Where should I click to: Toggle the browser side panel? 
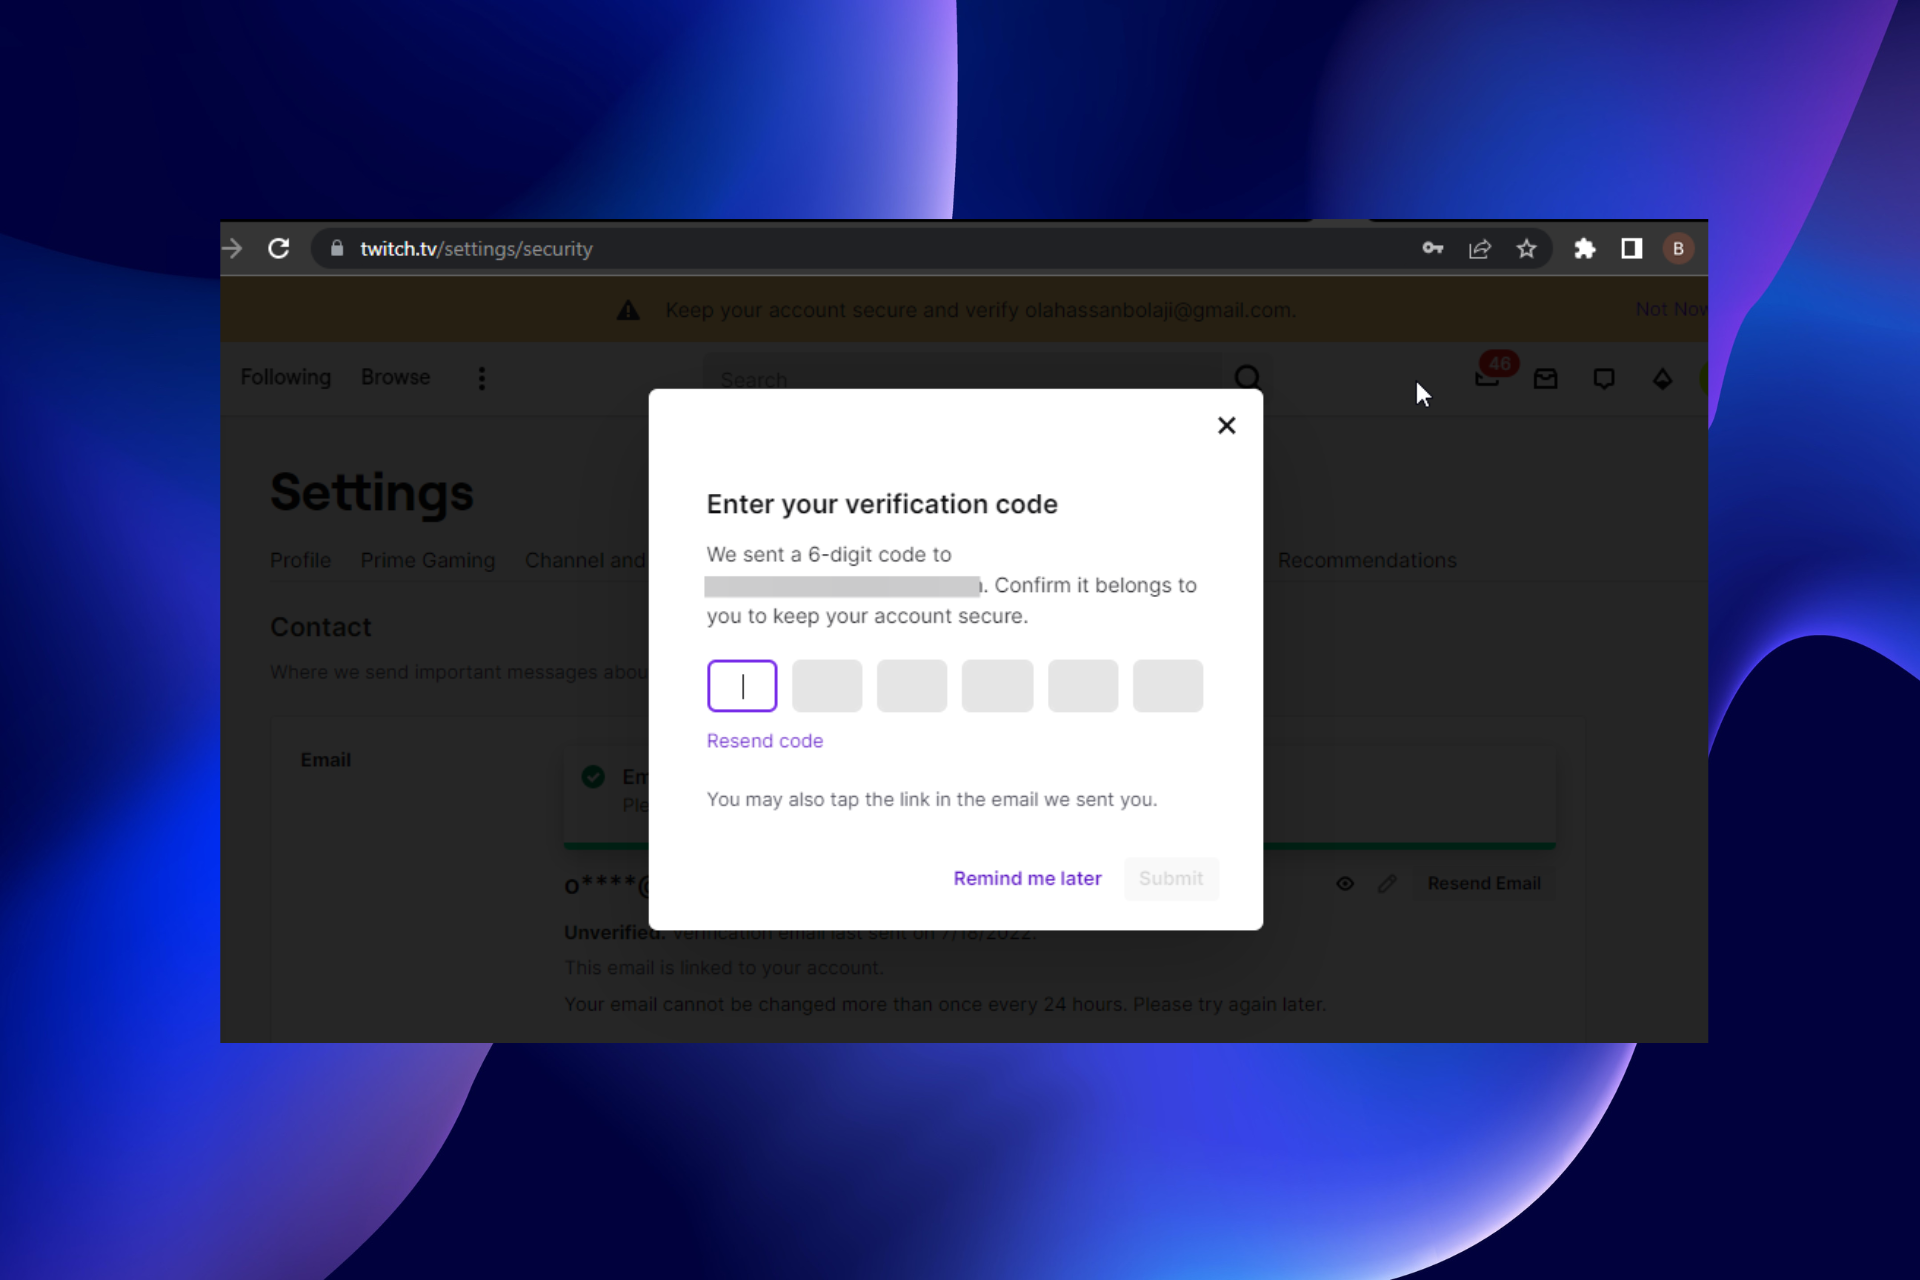[1631, 248]
